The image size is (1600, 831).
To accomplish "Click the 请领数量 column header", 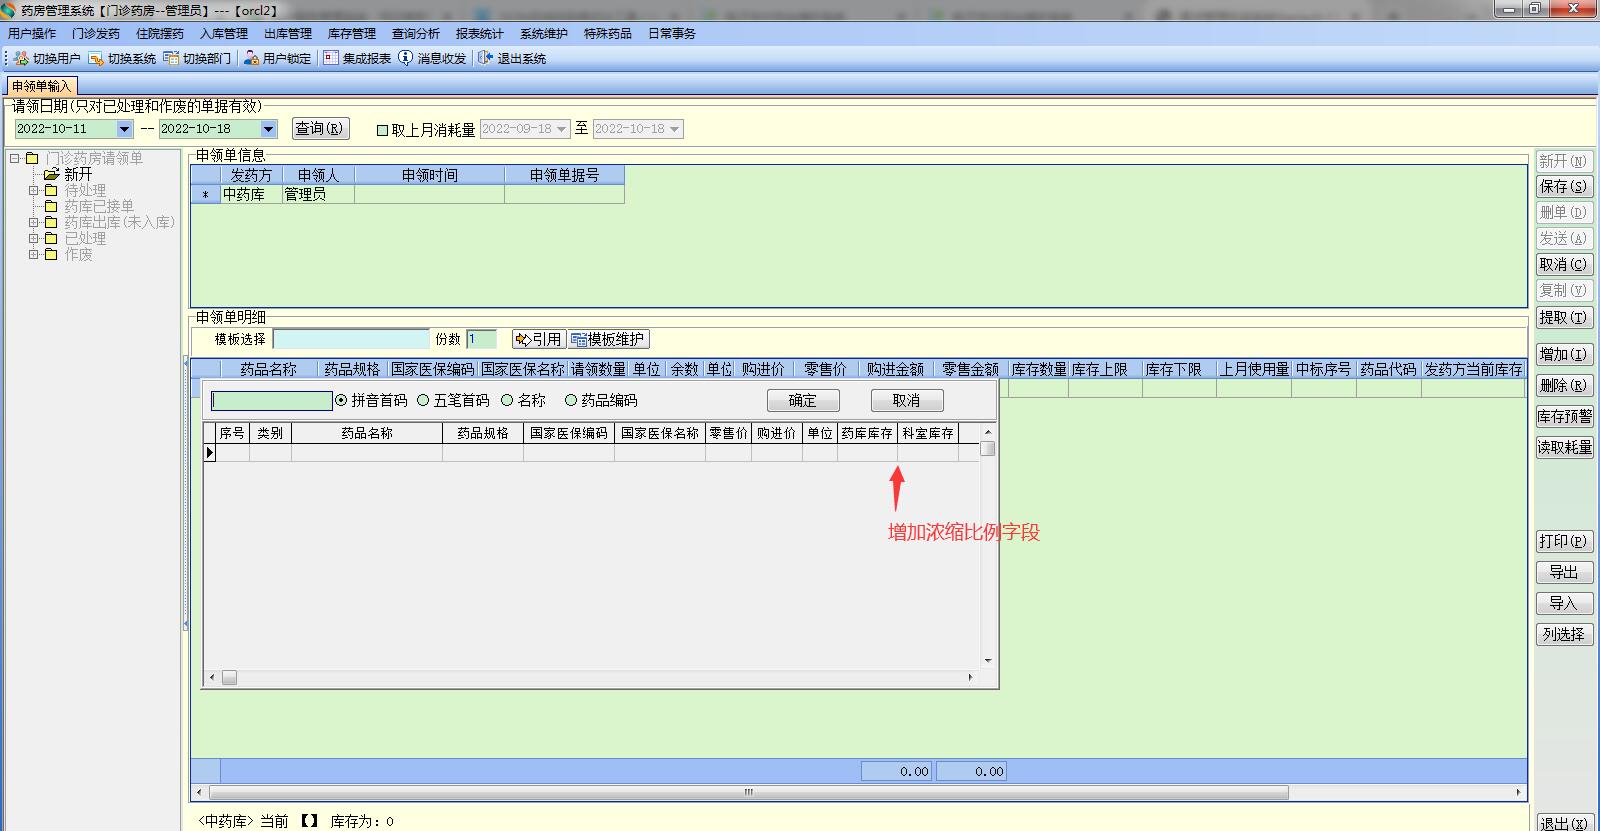I will tap(598, 369).
